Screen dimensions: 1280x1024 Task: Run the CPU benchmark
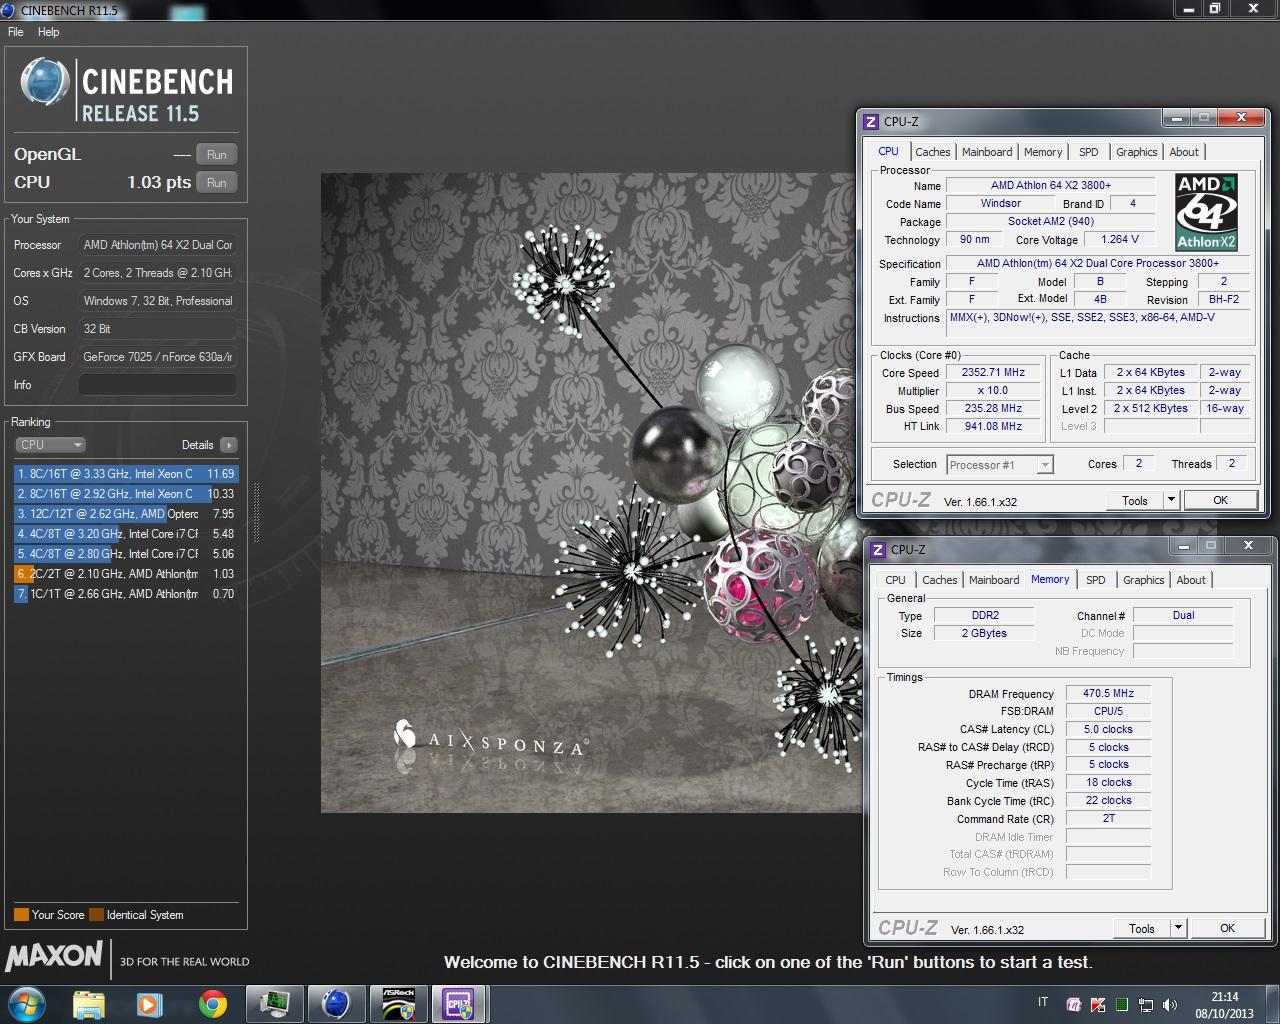pos(217,183)
